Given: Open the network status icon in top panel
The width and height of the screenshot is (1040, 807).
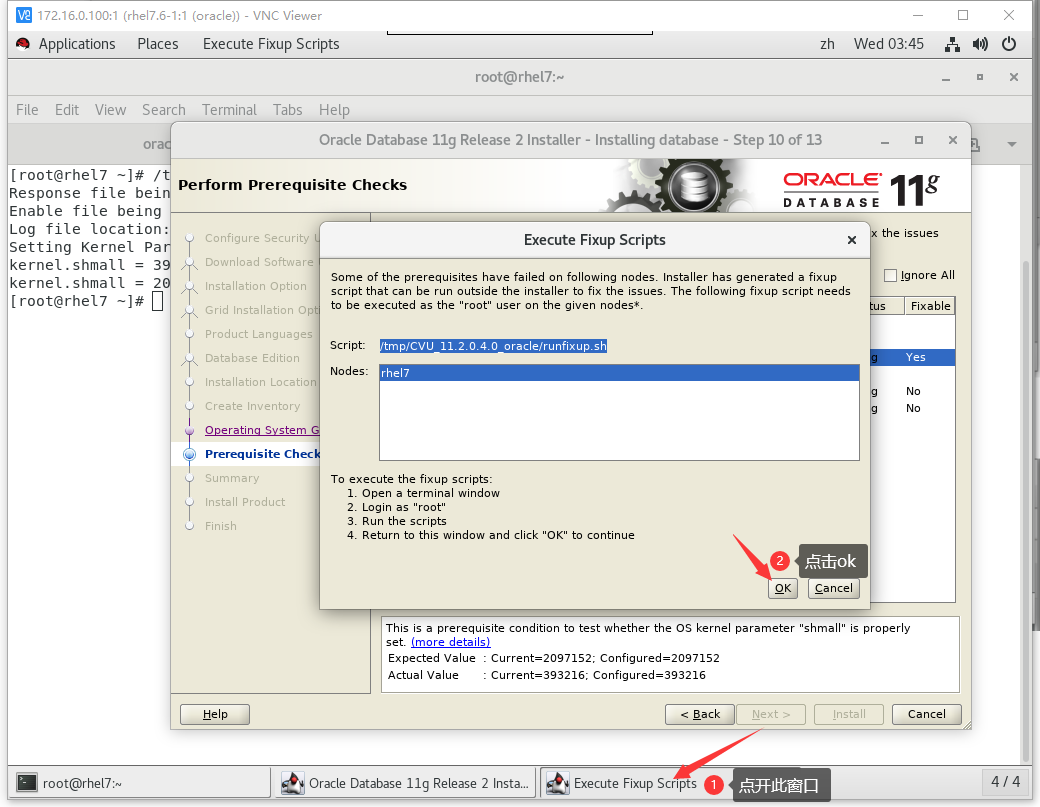Looking at the screenshot, I should pos(952,44).
